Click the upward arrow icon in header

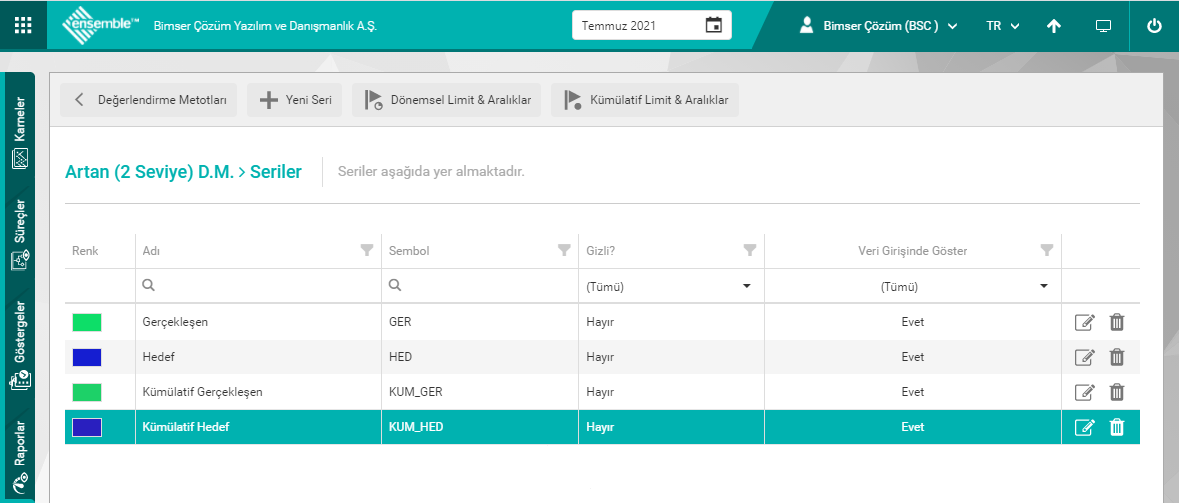1053,26
